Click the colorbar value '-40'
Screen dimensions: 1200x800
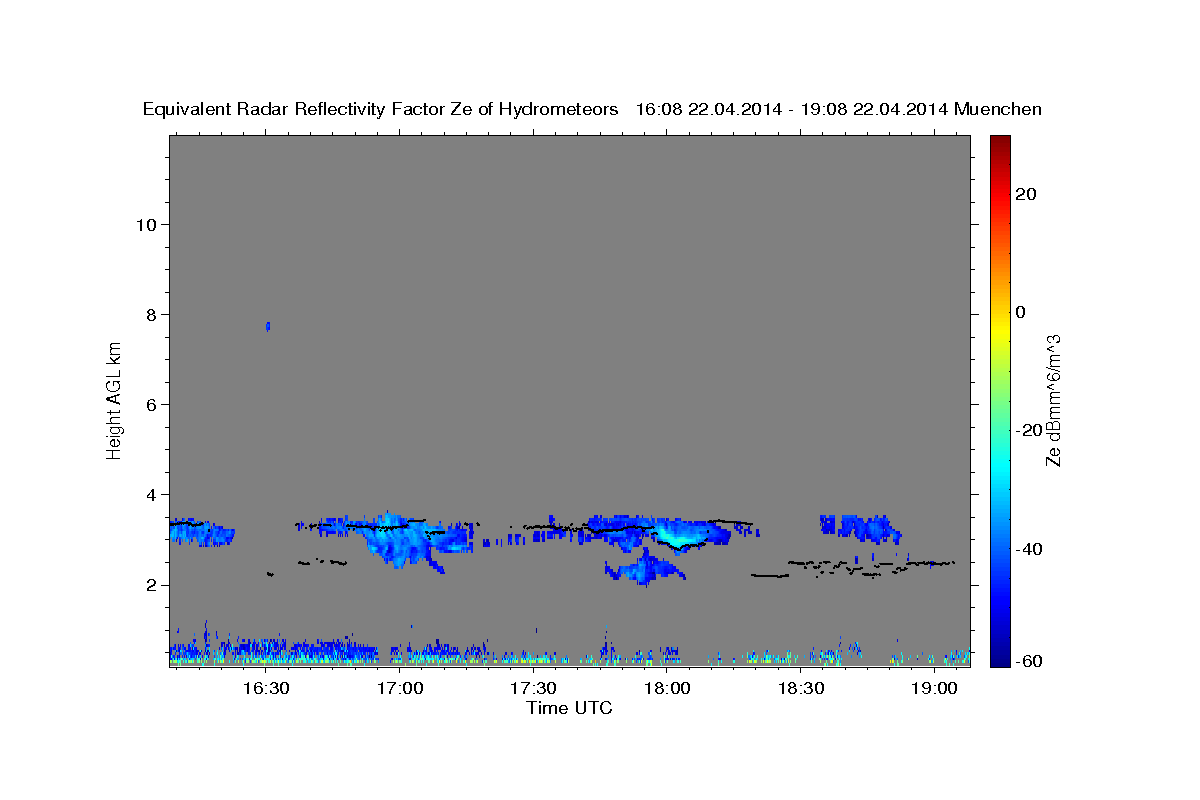click(1028, 548)
